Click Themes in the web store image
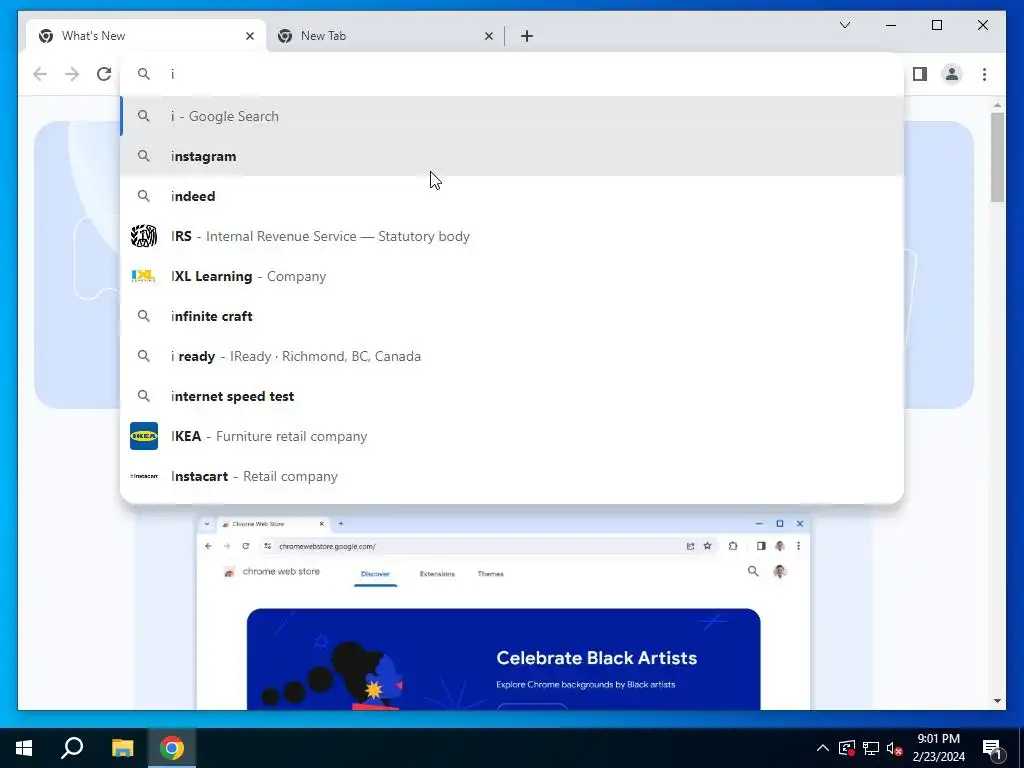 click(490, 574)
